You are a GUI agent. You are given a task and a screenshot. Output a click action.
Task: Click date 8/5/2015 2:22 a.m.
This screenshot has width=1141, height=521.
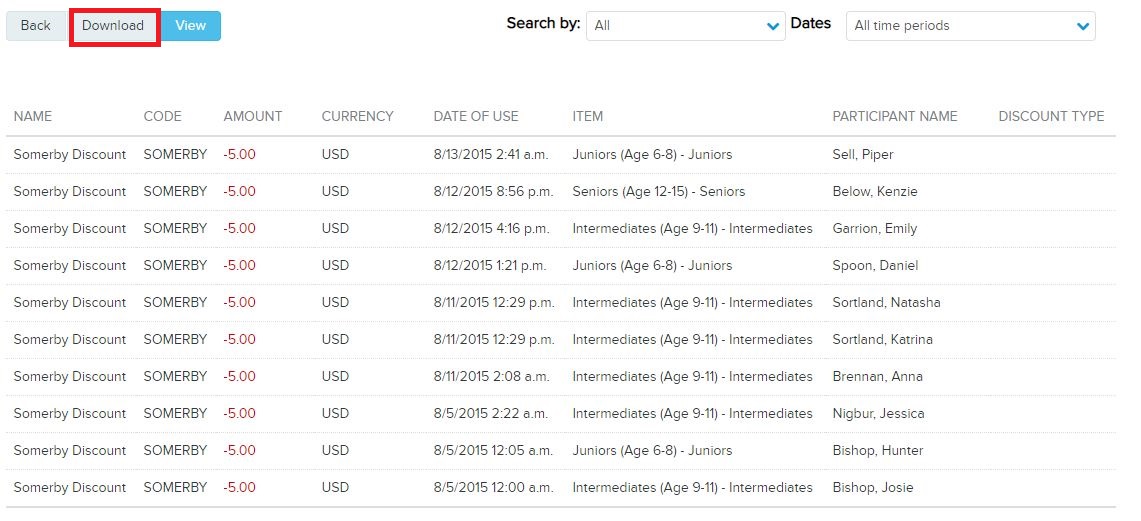[x=488, y=413]
